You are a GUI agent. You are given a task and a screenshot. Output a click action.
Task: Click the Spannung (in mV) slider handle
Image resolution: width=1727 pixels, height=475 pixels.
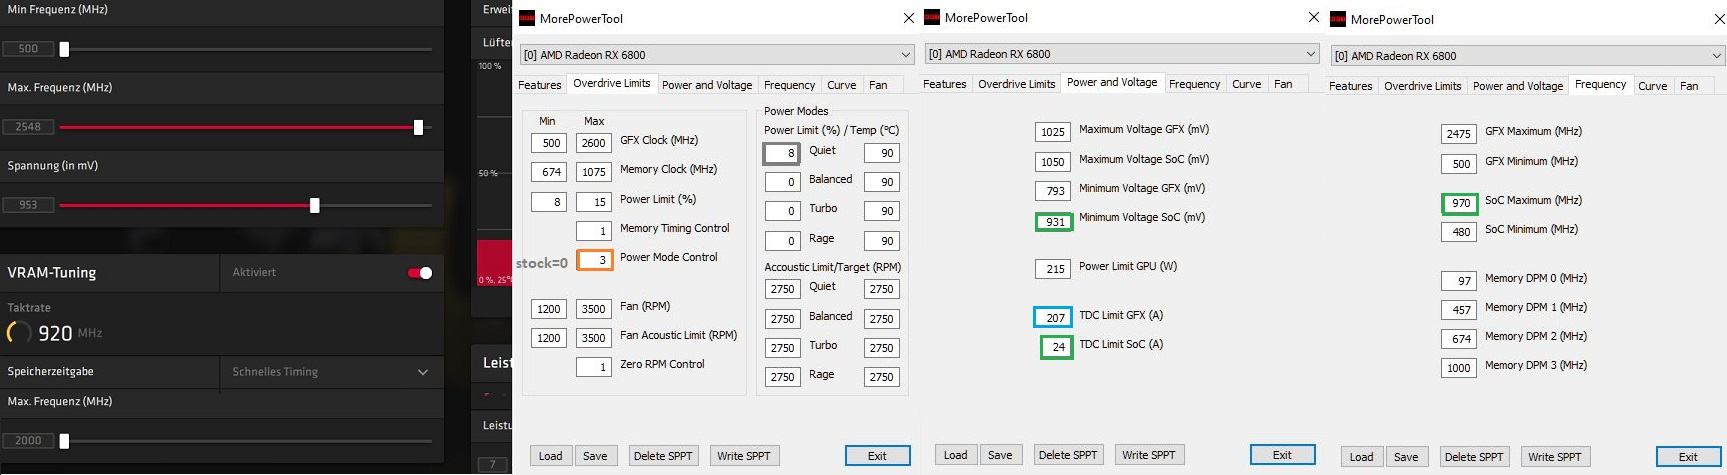click(315, 205)
